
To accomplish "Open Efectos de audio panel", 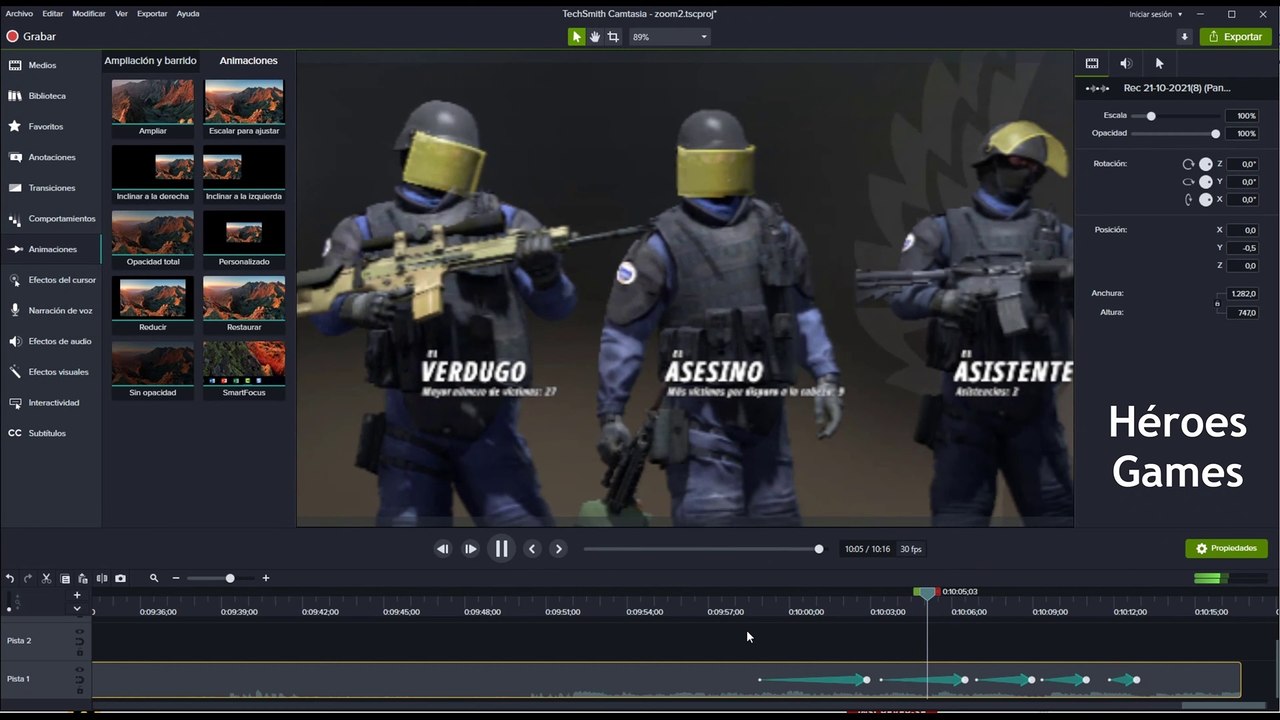I will (50, 341).
